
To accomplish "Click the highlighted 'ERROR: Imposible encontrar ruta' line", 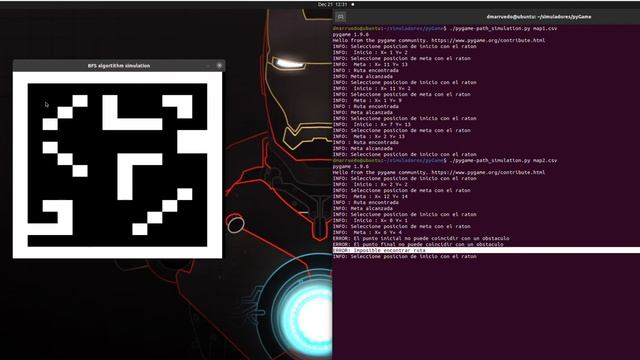I will [486, 250].
